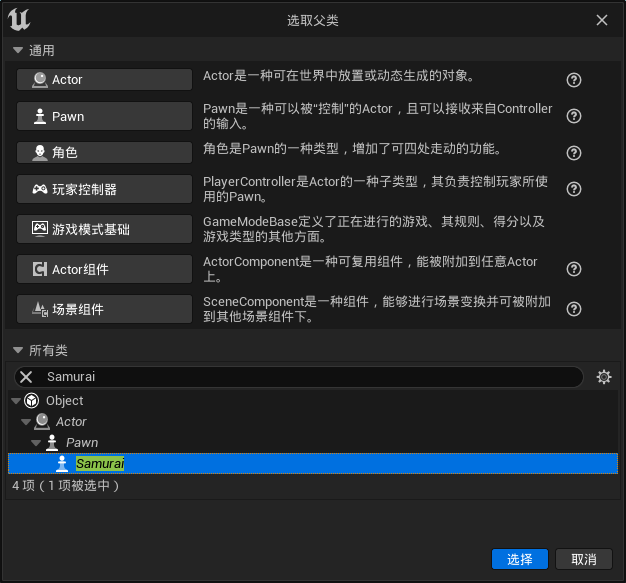Click the GameModeBase description text

[374, 229]
